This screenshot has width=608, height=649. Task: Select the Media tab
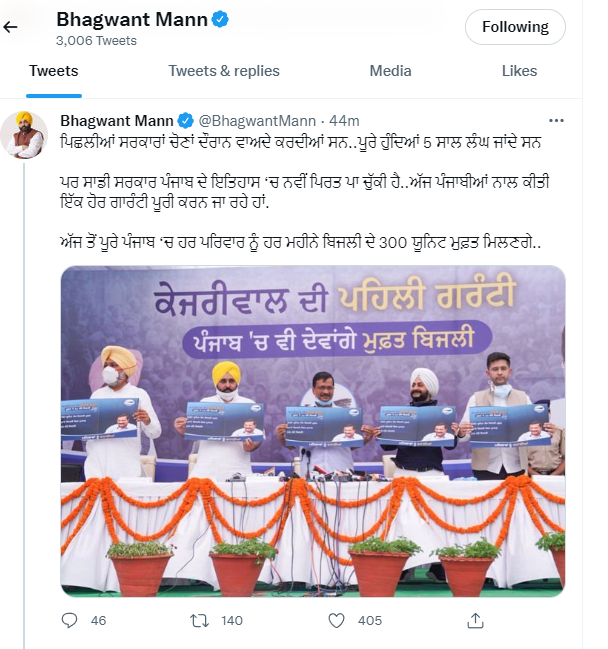(390, 71)
